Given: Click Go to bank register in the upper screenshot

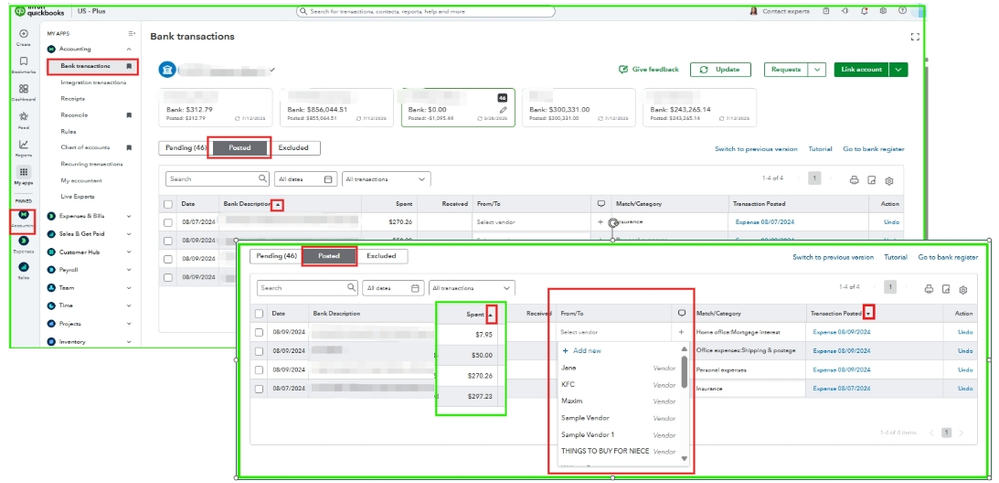Looking at the screenshot, I should coord(873,149).
